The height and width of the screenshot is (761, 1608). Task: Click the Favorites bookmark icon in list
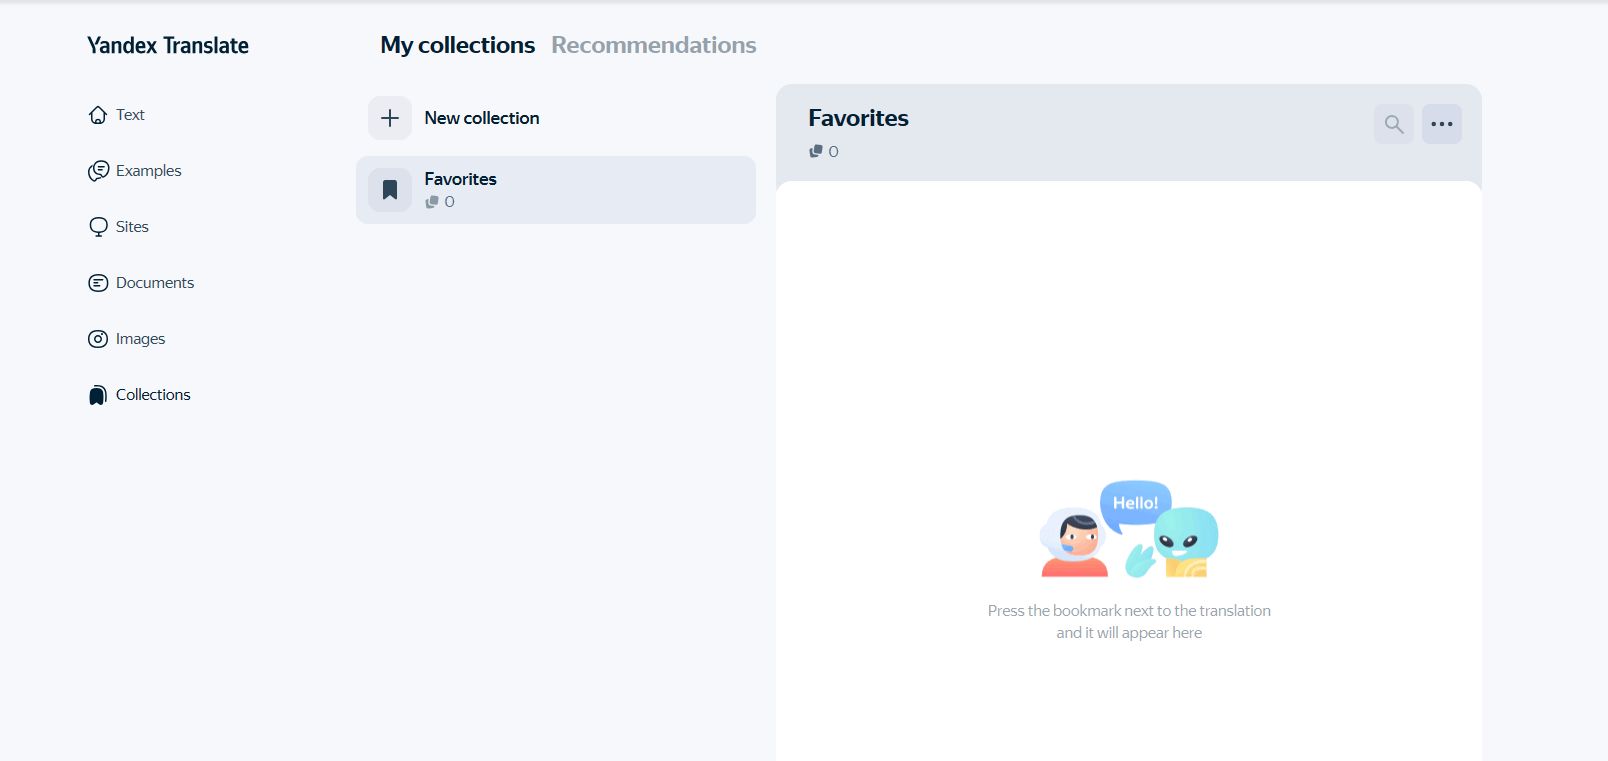point(390,190)
